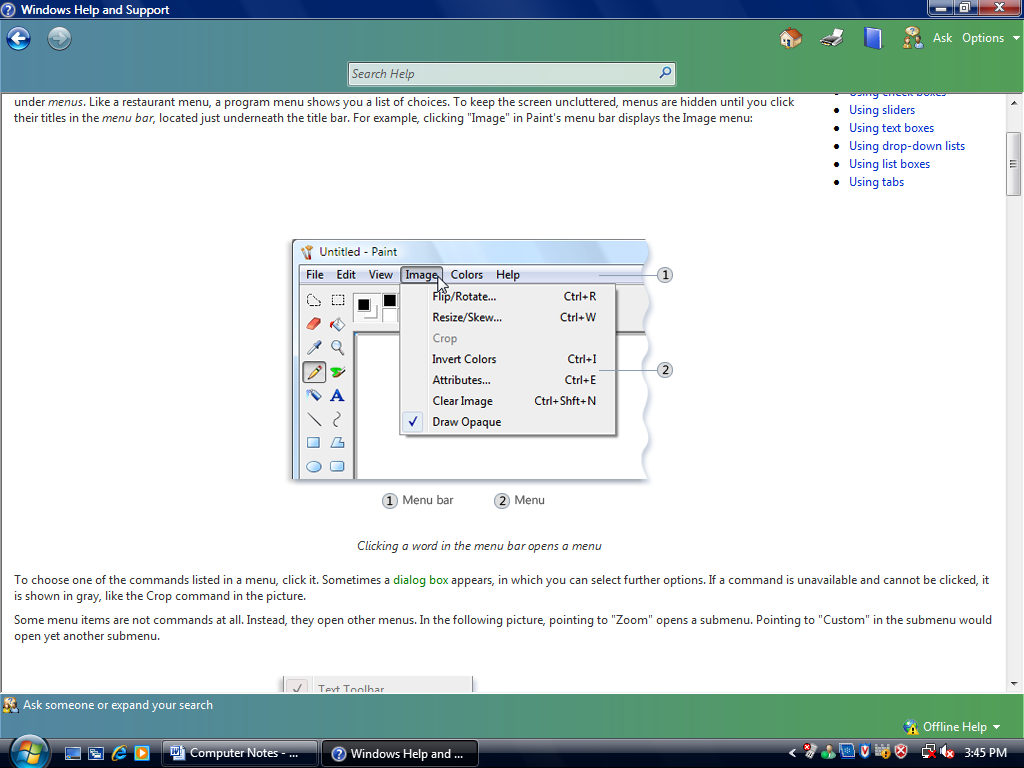Select the Text tool letter A

point(338,395)
